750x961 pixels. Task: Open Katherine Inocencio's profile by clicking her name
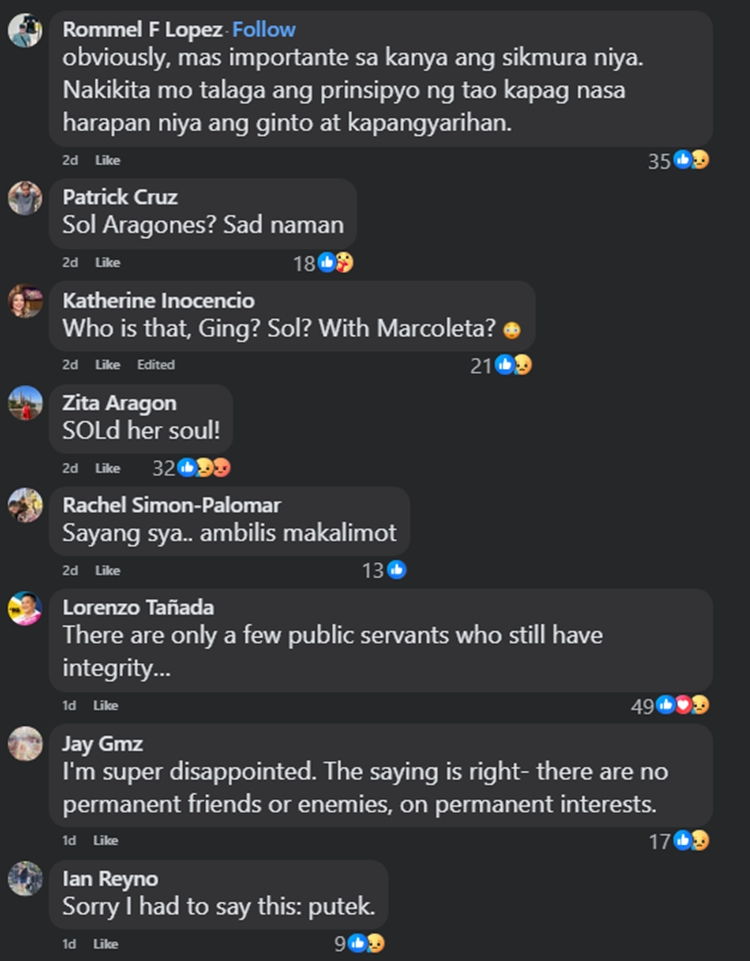click(157, 300)
